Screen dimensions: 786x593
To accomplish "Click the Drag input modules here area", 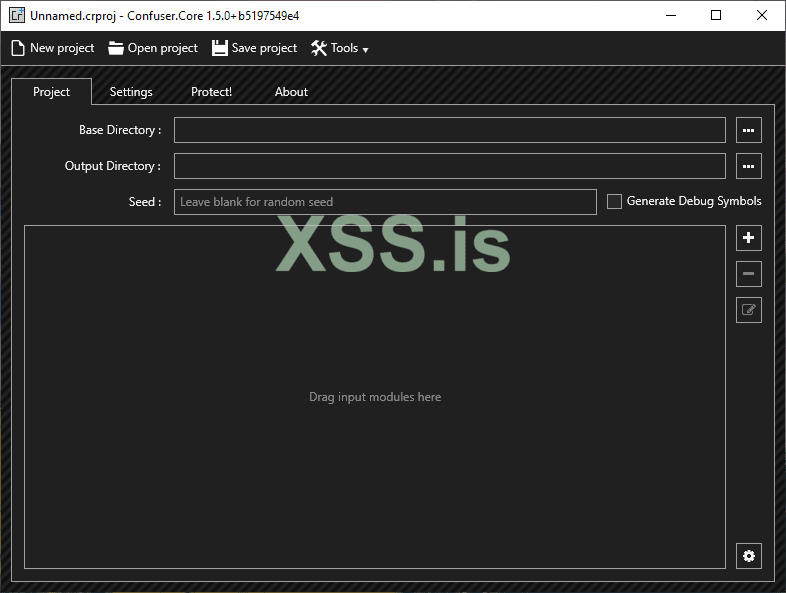I will click(375, 397).
